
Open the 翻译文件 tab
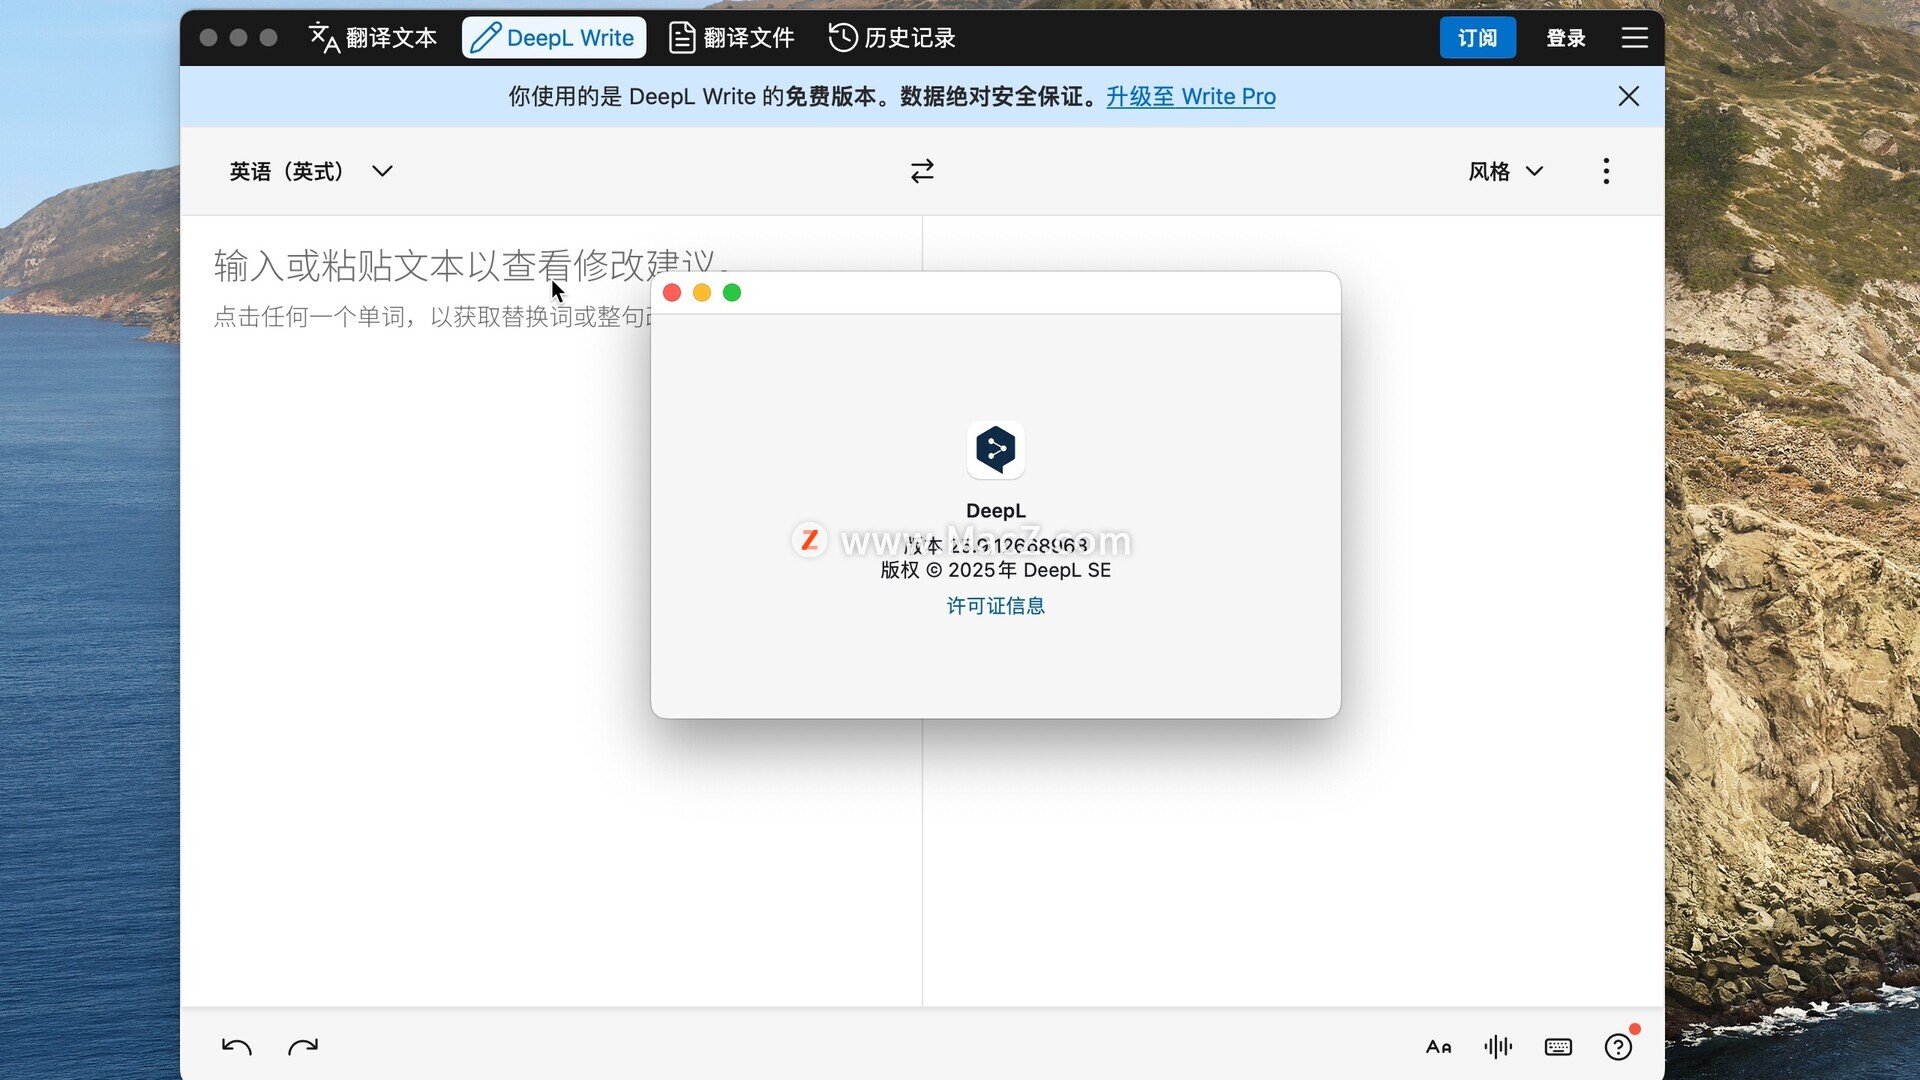[731, 38]
